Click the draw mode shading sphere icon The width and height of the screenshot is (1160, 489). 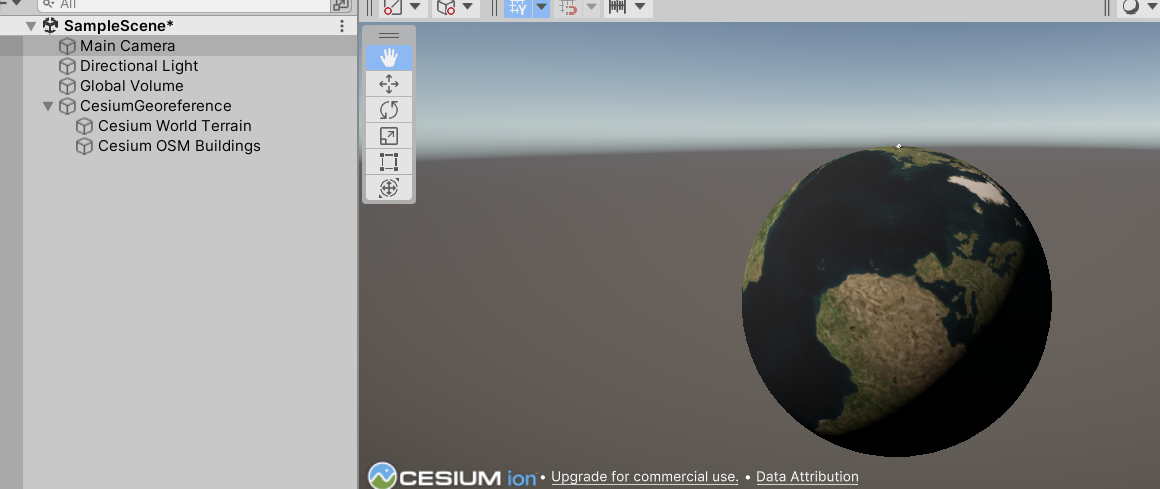[1131, 7]
